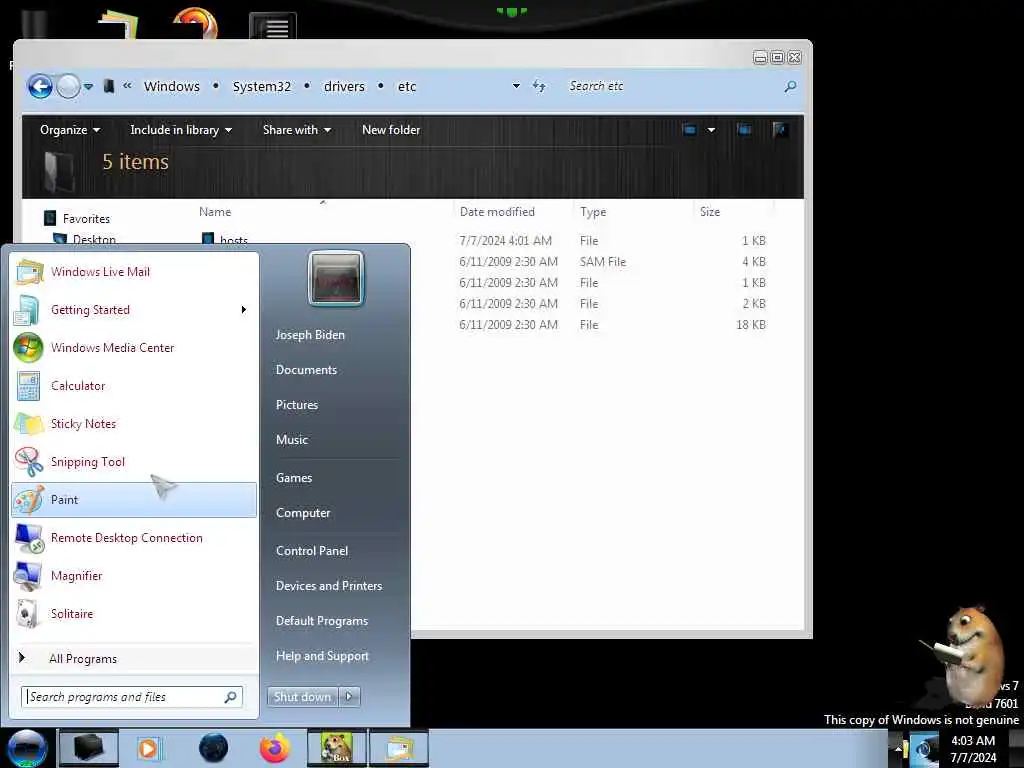Select Favorites in navigation pane
Screen dimensions: 1024x768
tap(86, 219)
